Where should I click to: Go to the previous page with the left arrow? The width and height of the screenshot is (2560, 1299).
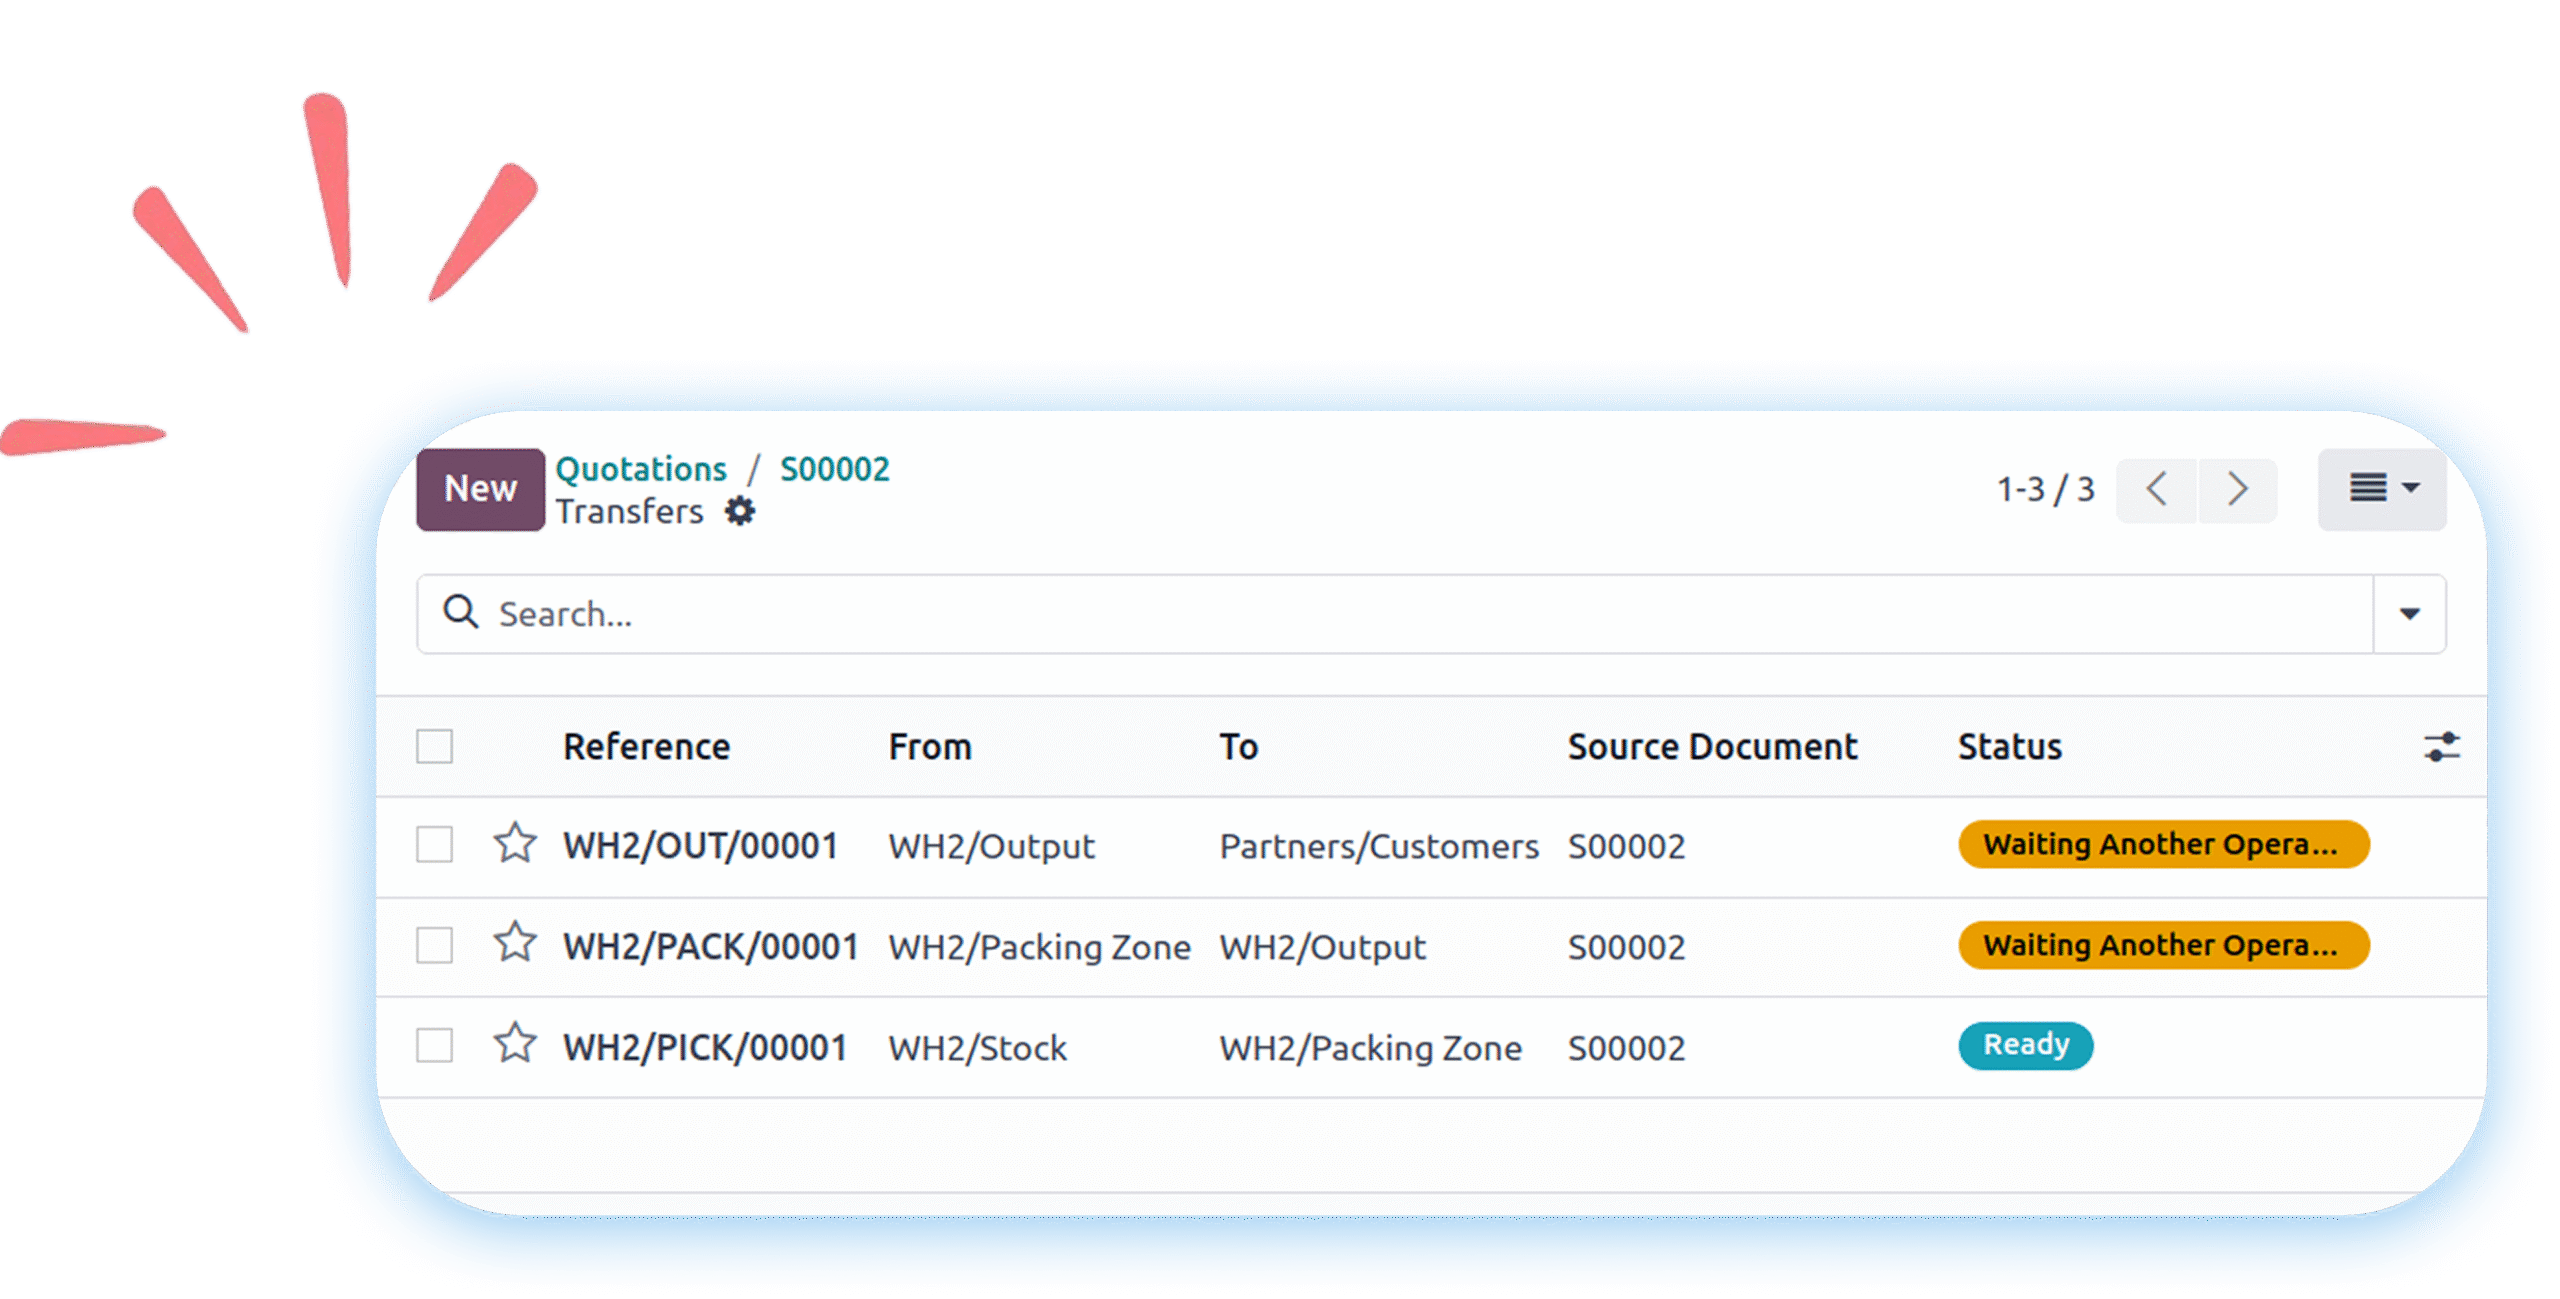point(2157,490)
